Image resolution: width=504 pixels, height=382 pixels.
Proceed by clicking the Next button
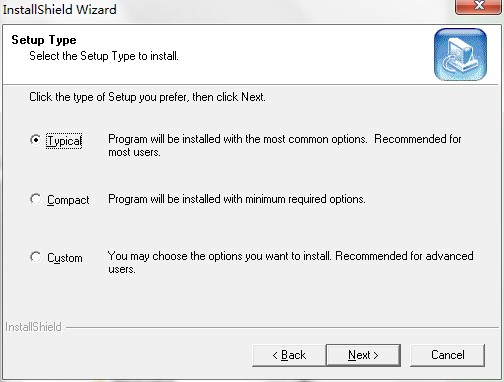tap(363, 355)
